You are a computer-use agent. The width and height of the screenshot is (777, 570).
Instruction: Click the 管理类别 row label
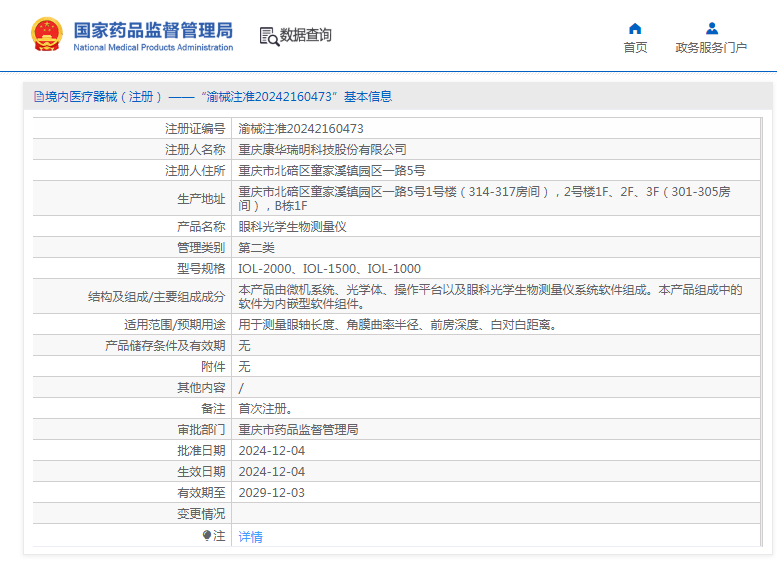coord(201,248)
